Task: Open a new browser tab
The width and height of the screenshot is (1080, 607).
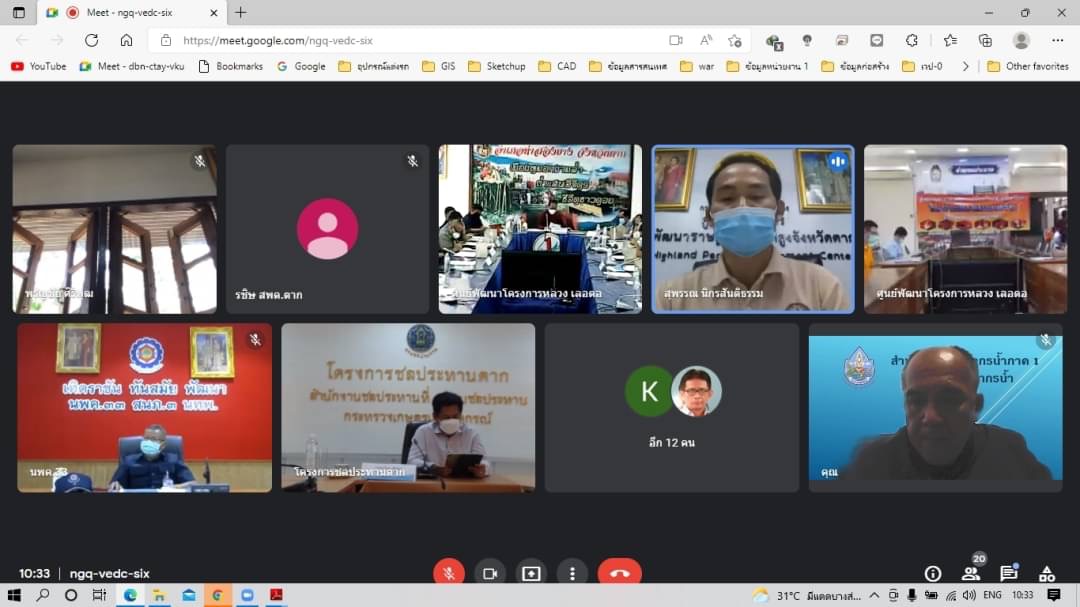Action: click(240, 12)
